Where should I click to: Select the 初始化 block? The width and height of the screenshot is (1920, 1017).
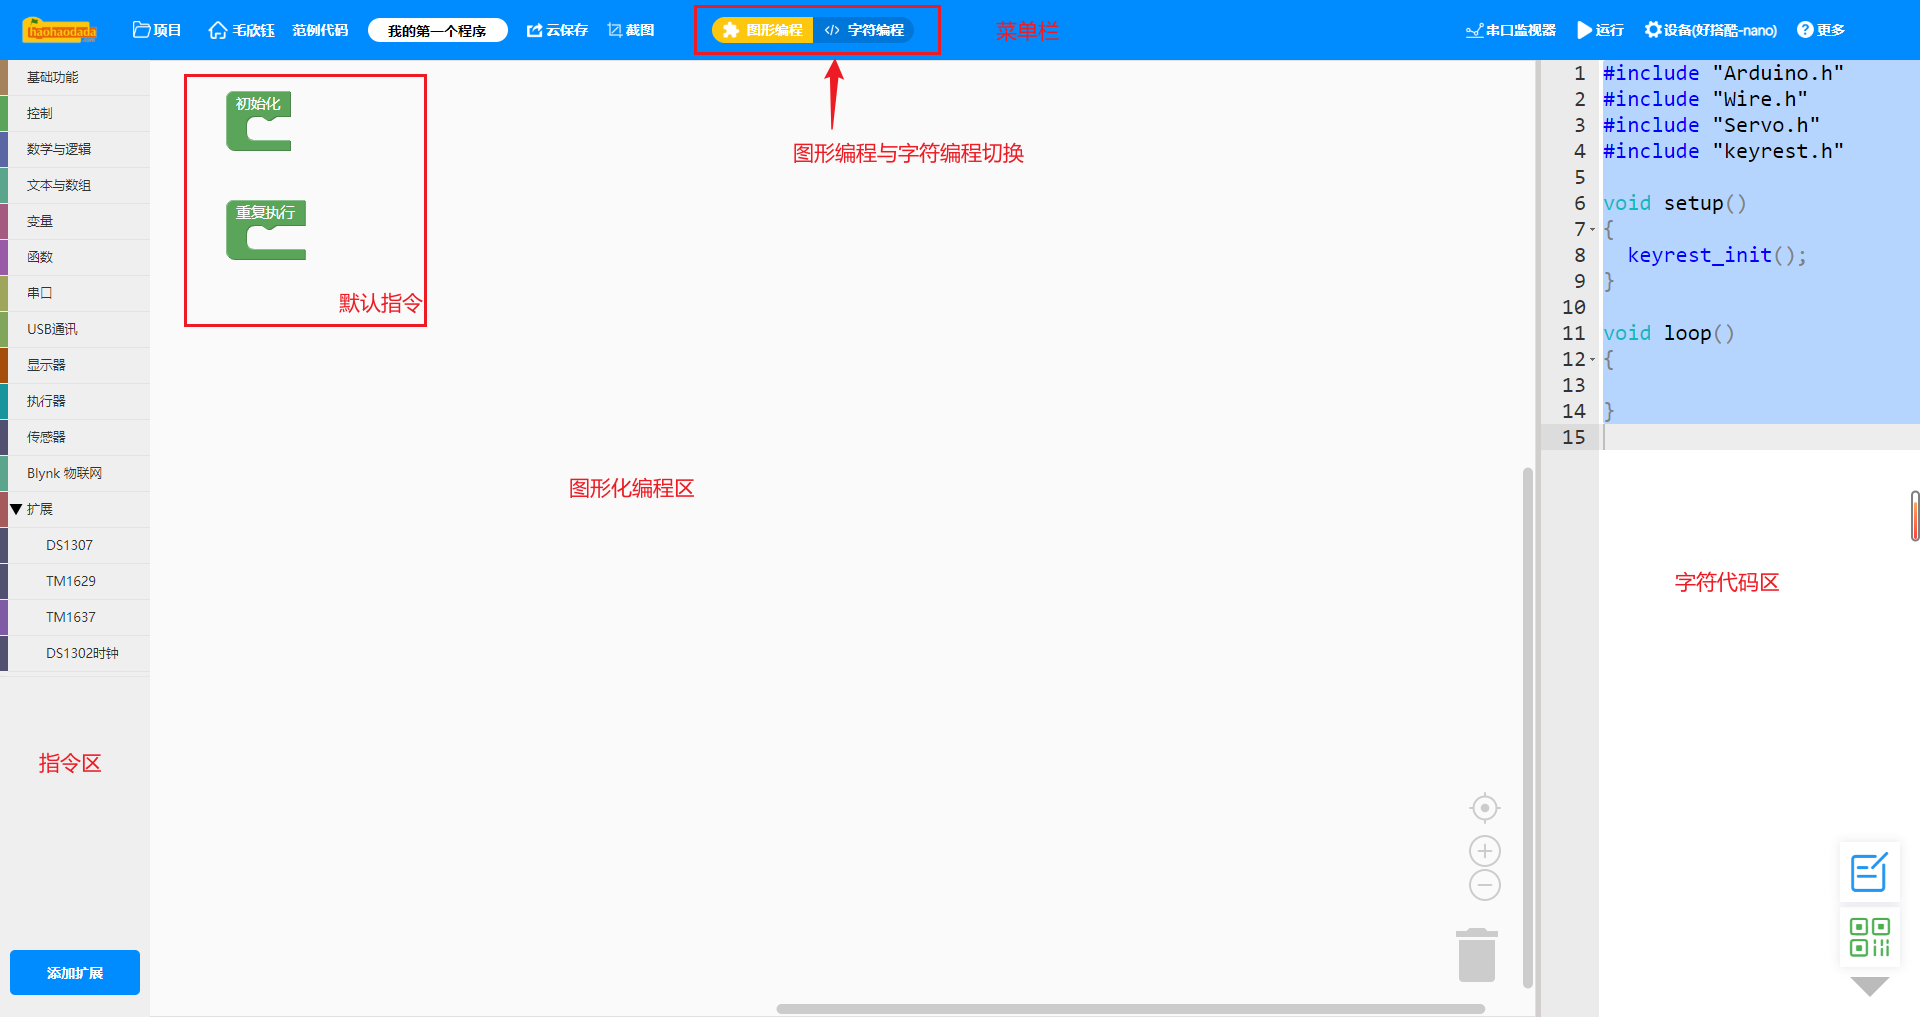coord(258,104)
